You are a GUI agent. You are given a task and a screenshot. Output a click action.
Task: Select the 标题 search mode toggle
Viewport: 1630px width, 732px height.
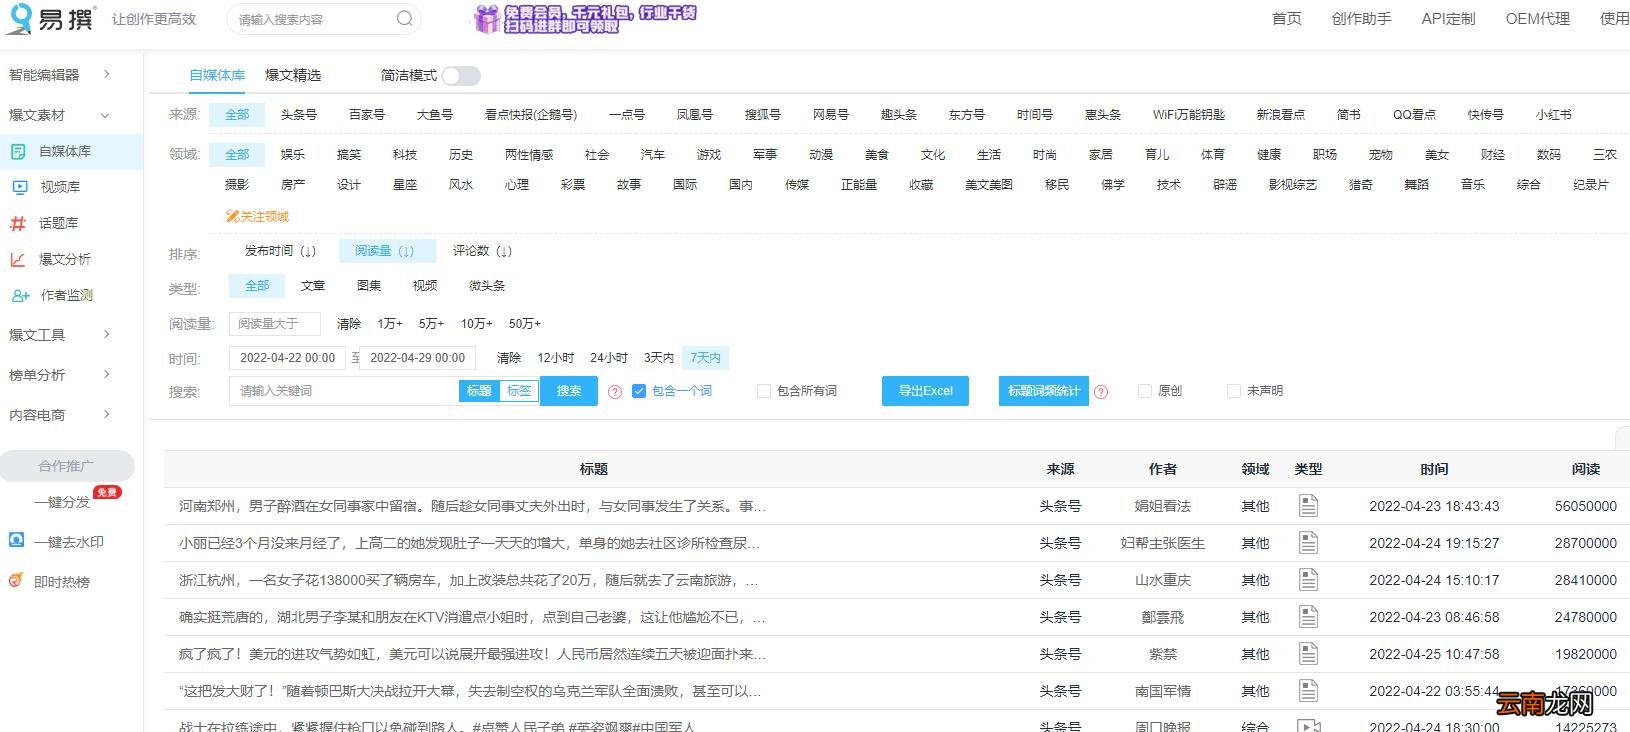click(479, 391)
